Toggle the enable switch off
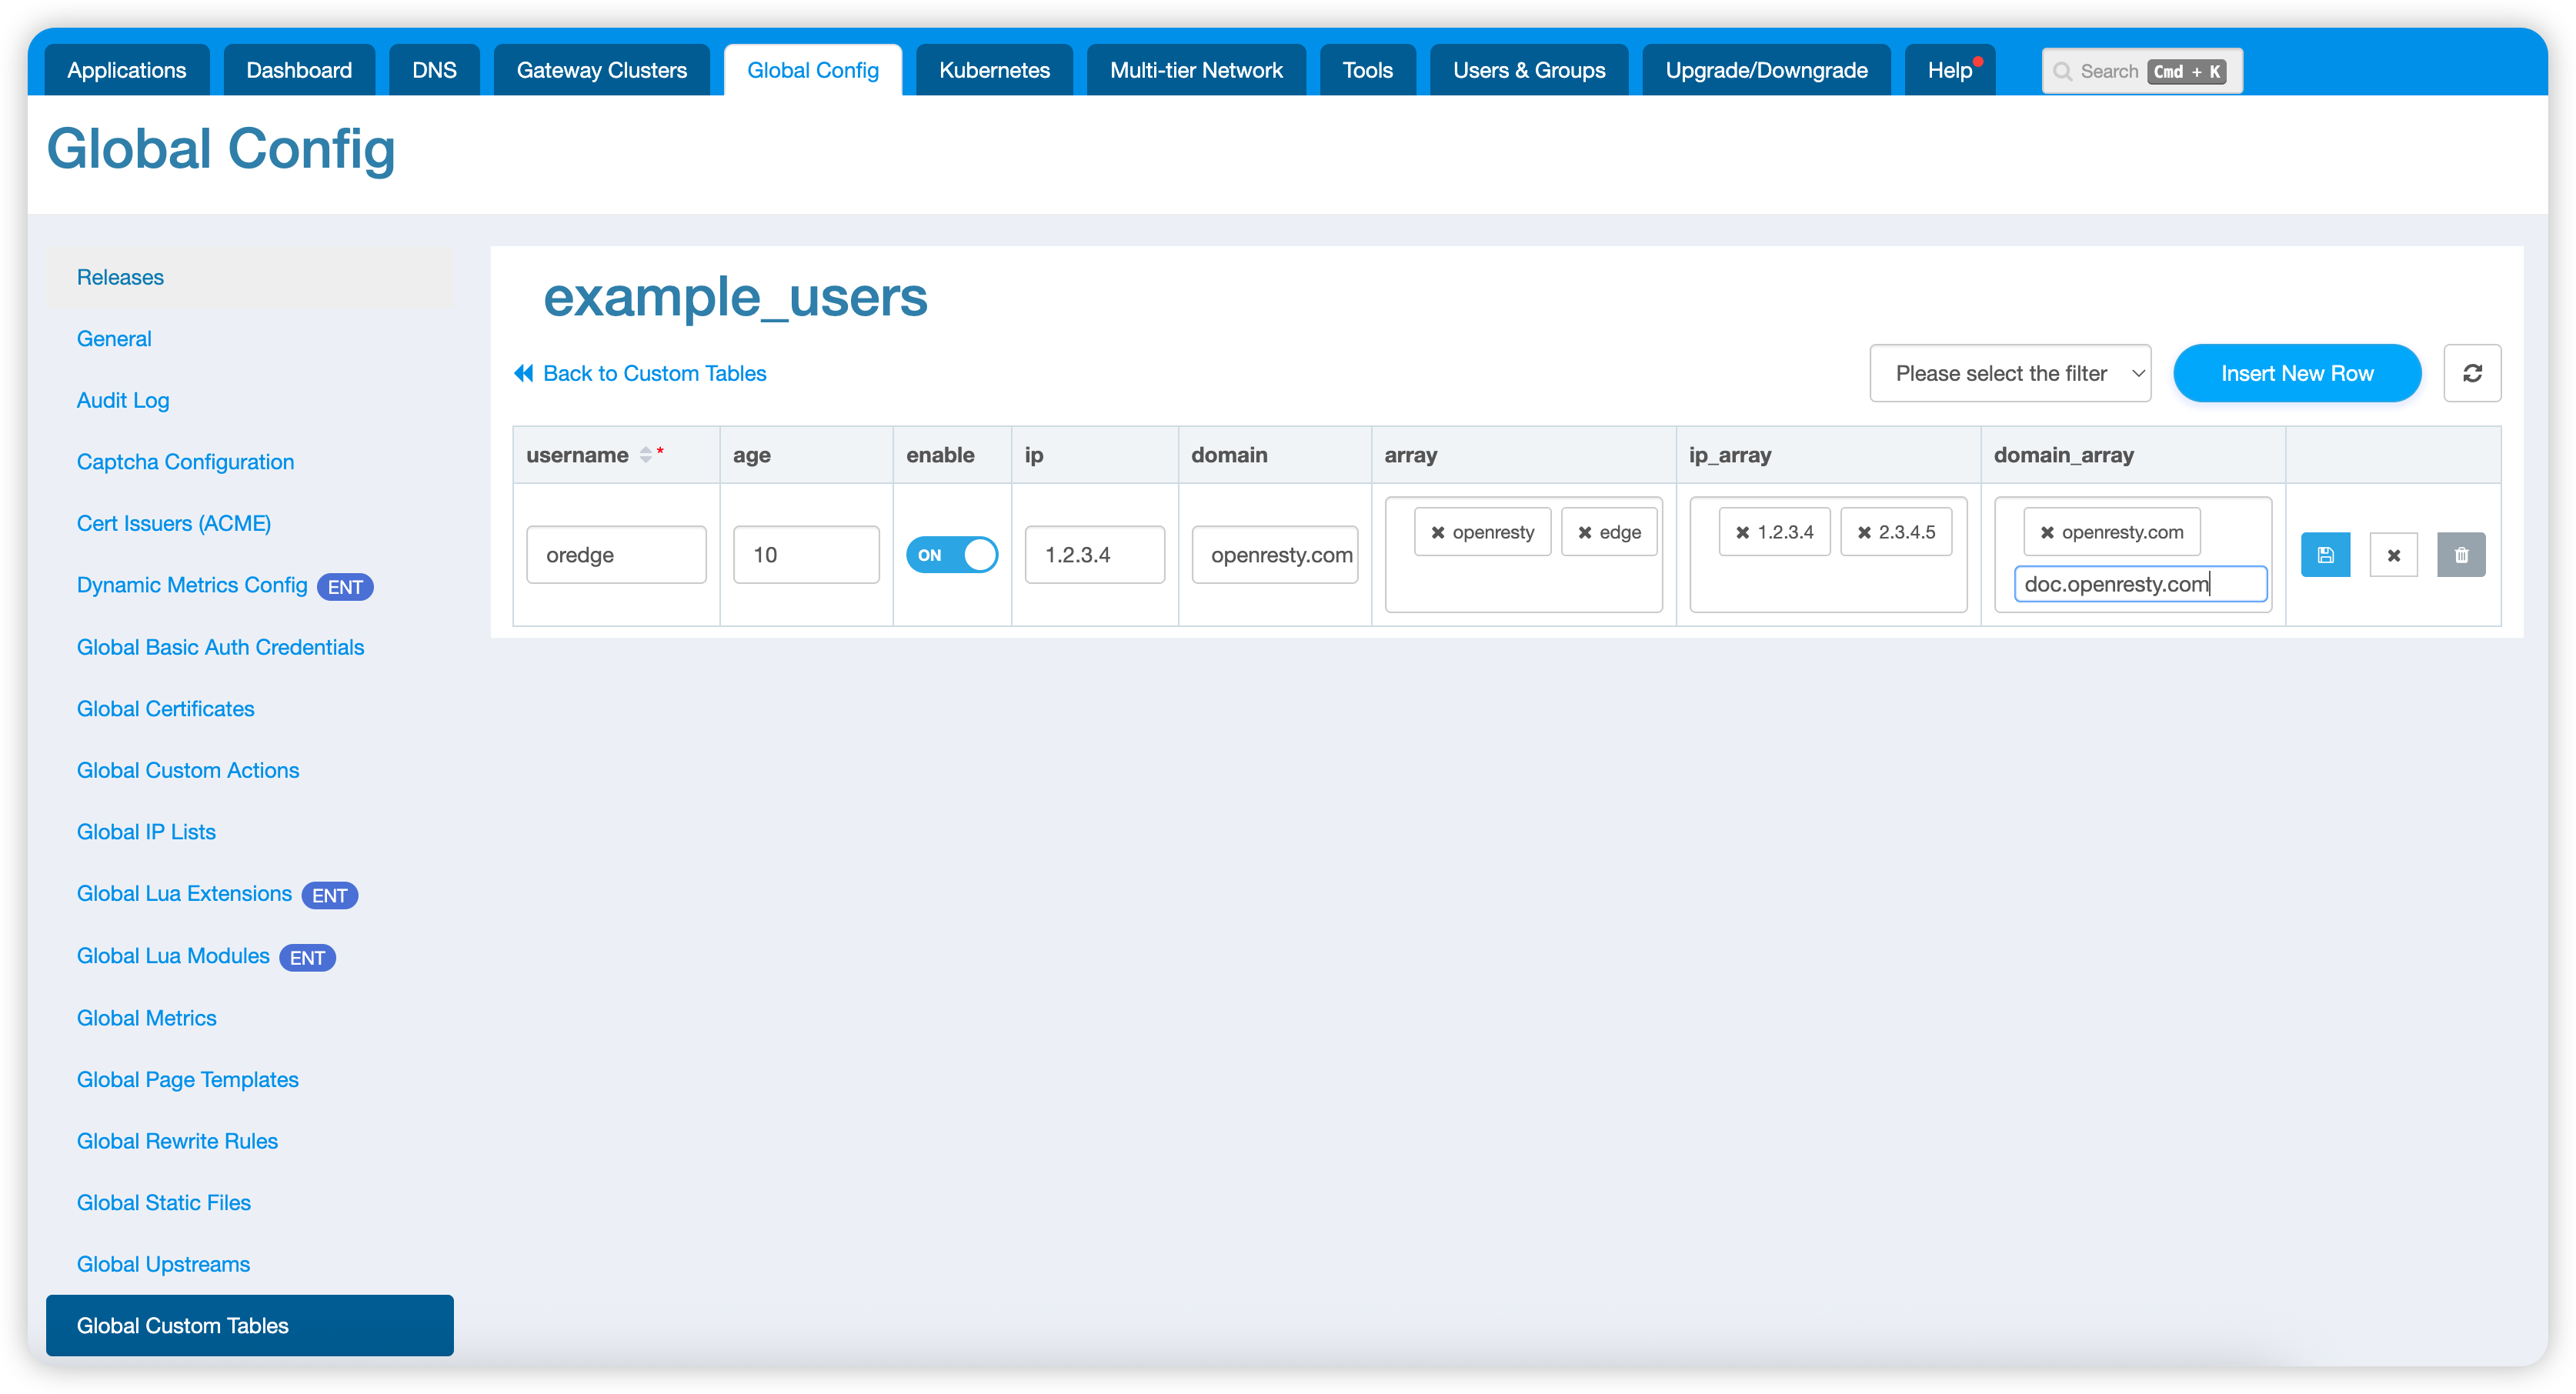 (951, 555)
